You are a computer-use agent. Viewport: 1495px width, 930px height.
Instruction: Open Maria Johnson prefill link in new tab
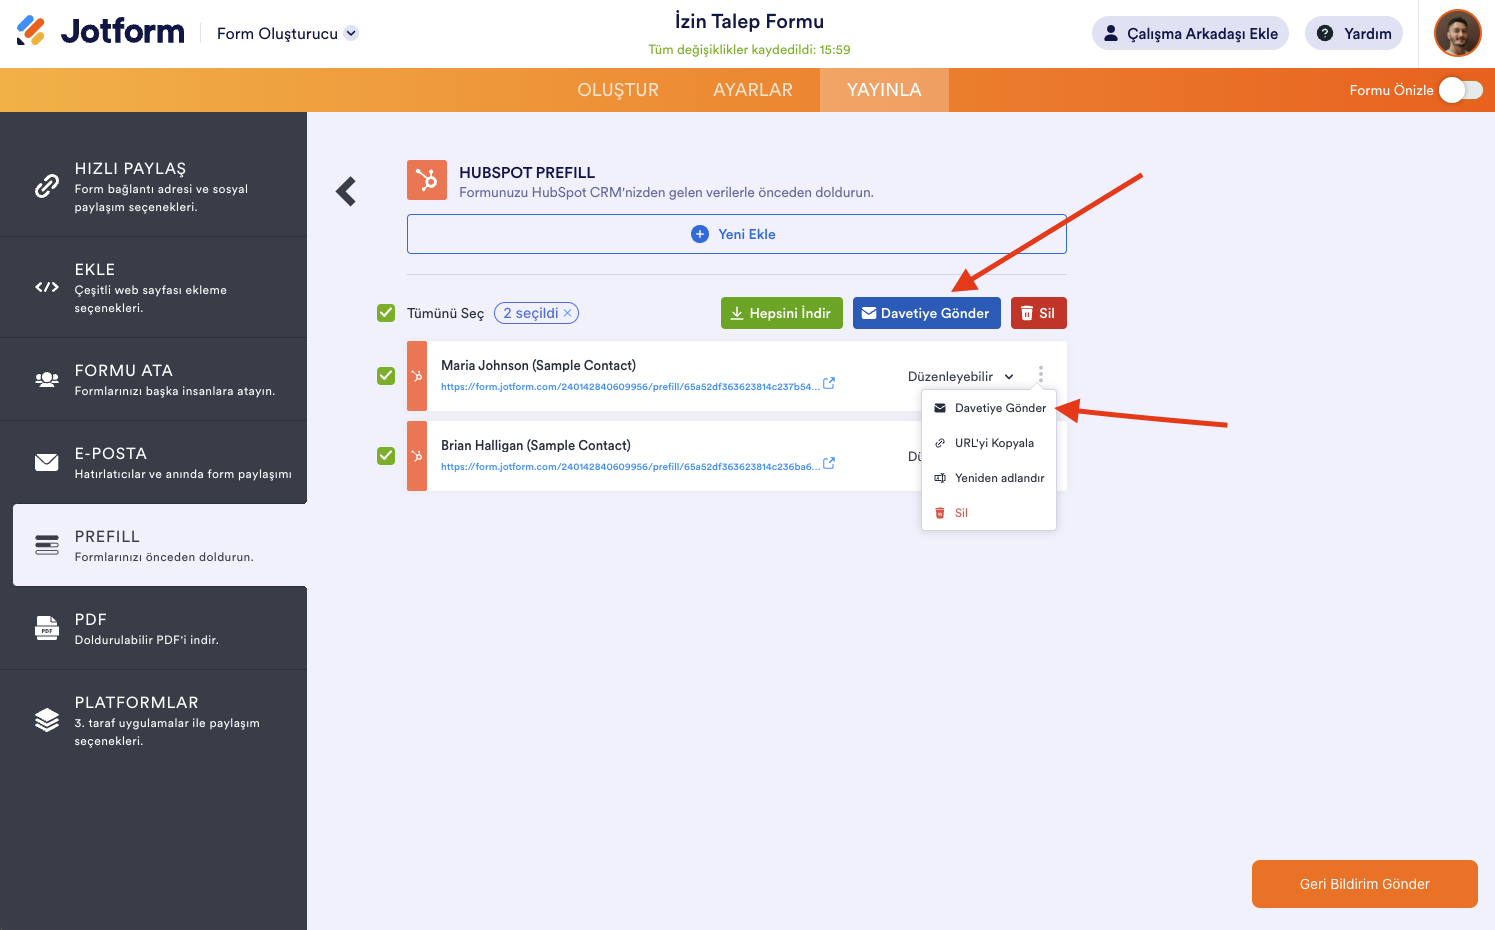pyautogui.click(x=829, y=384)
